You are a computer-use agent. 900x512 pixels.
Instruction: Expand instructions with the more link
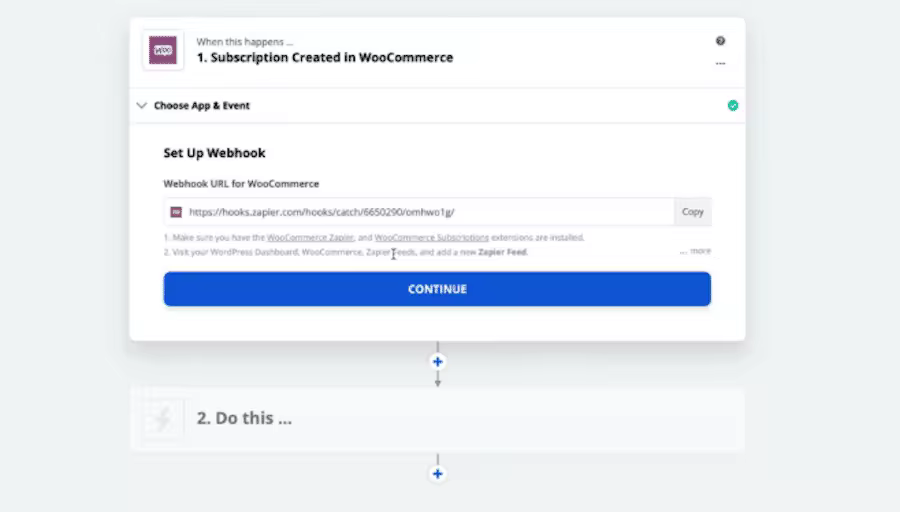pyautogui.click(x=695, y=251)
